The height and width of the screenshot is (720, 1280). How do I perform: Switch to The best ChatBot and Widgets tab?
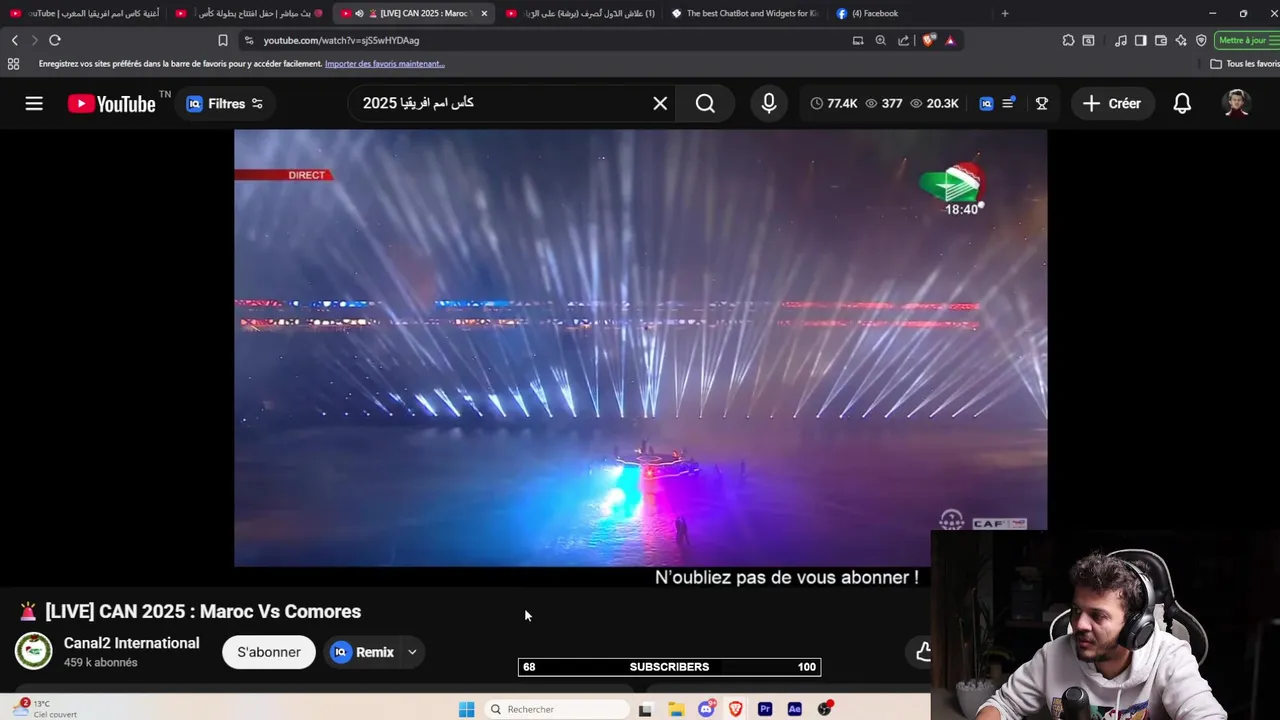pos(745,13)
